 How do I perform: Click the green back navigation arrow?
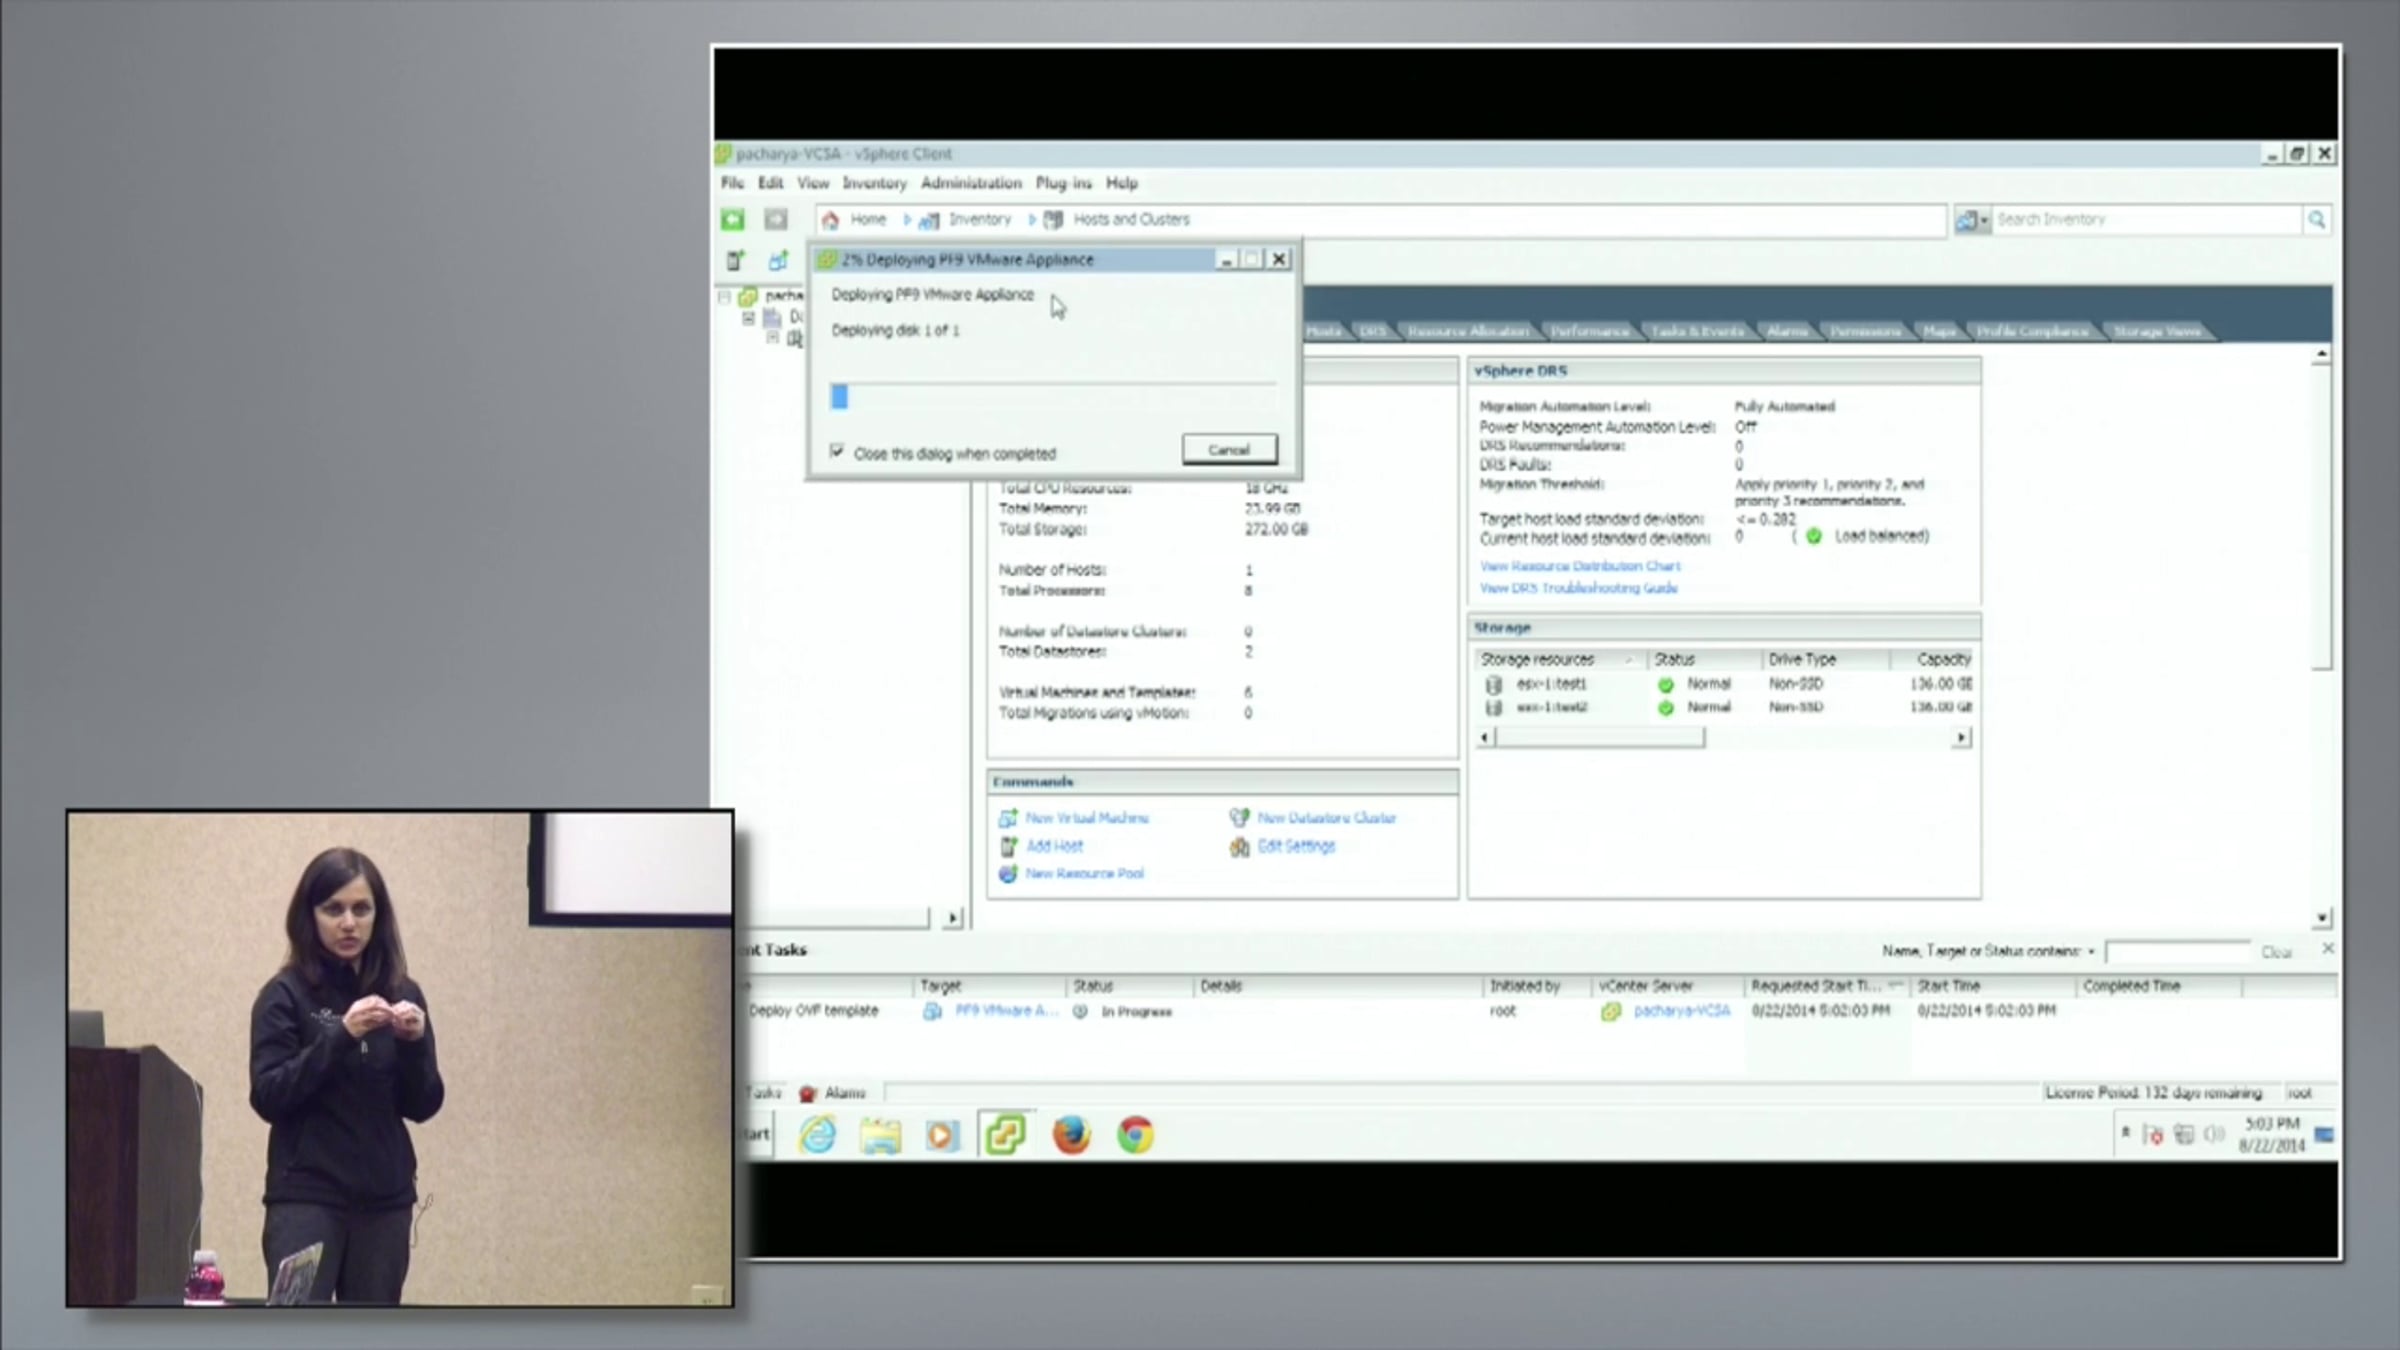click(733, 219)
